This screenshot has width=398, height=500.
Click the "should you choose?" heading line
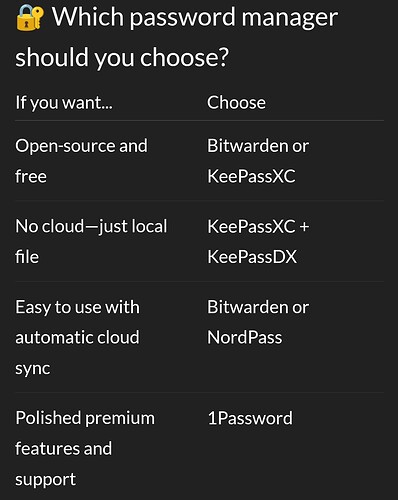[122, 58]
